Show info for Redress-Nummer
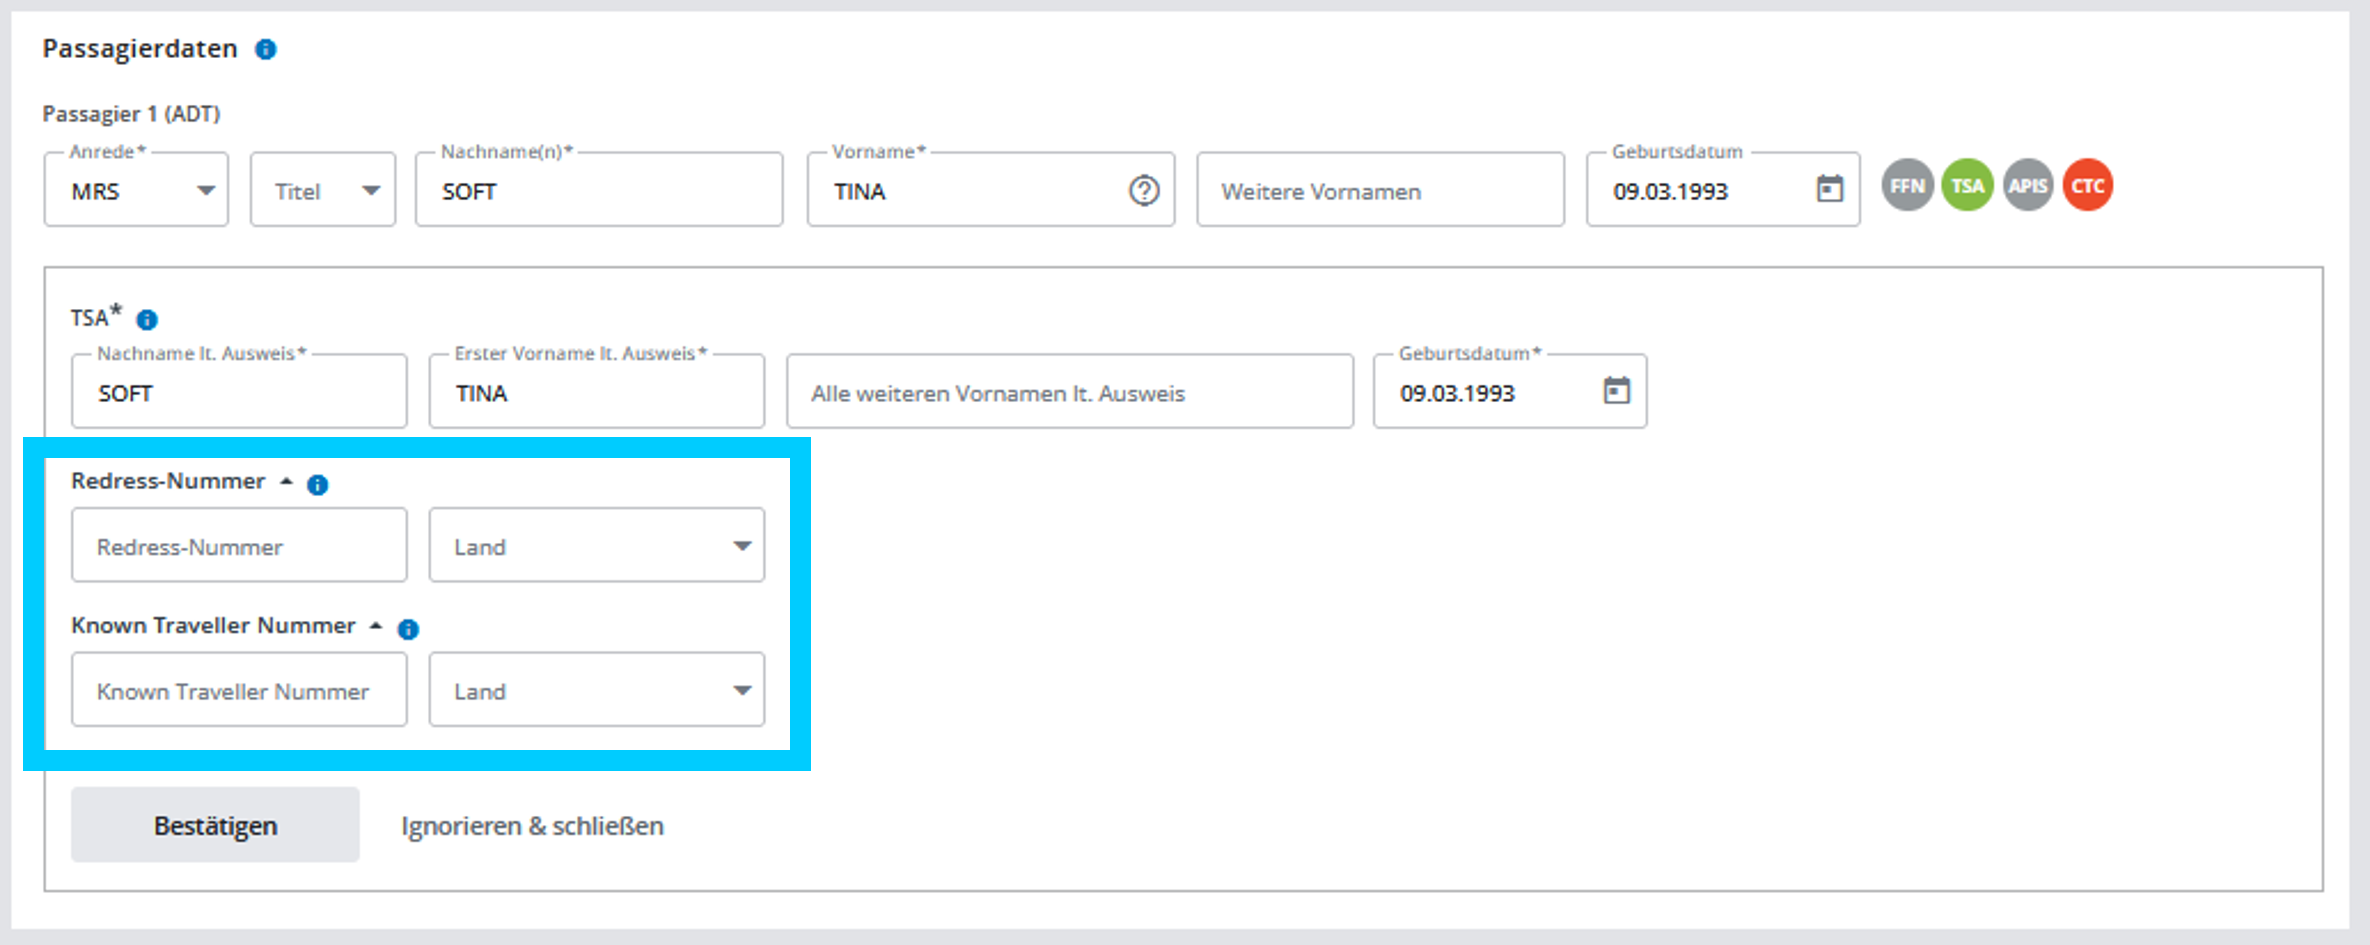Image resolution: width=2370 pixels, height=945 pixels. (317, 485)
